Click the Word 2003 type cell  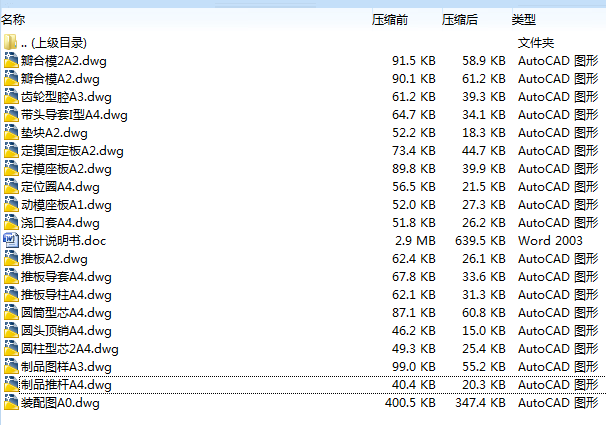(x=550, y=241)
